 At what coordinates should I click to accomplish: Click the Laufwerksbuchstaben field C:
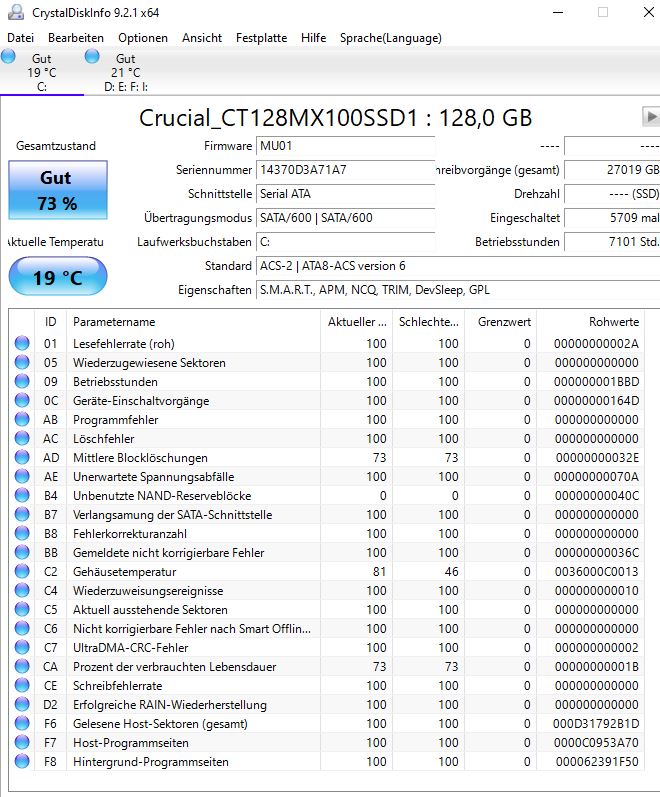click(346, 242)
